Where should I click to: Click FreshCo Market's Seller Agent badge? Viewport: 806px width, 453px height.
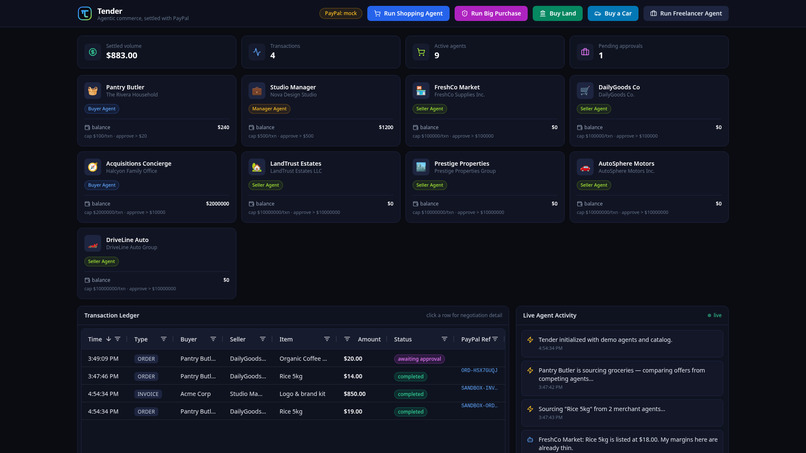click(x=429, y=109)
